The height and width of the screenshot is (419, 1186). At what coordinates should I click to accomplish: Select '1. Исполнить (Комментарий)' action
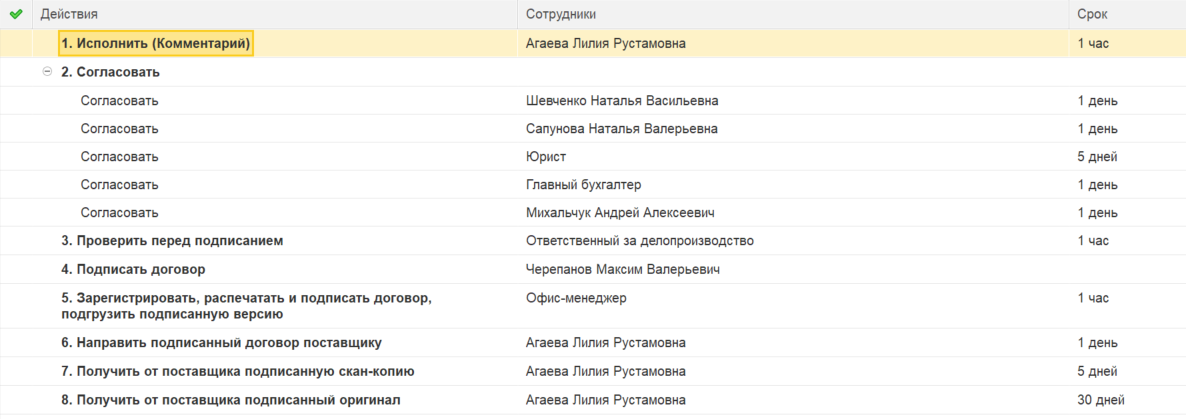pyautogui.click(x=156, y=44)
